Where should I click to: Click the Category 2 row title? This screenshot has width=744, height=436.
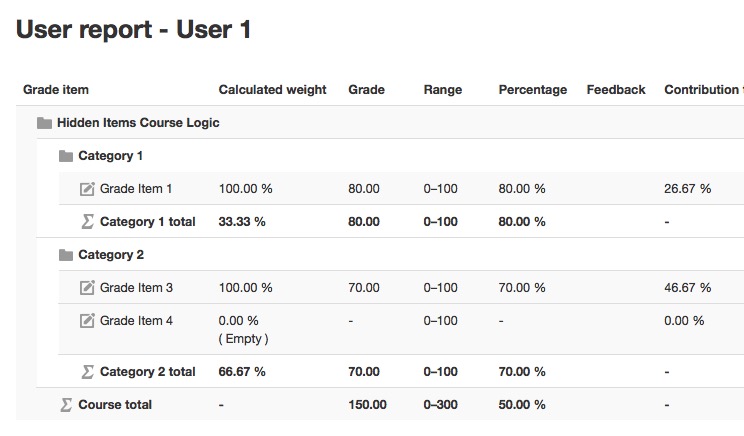coord(111,255)
